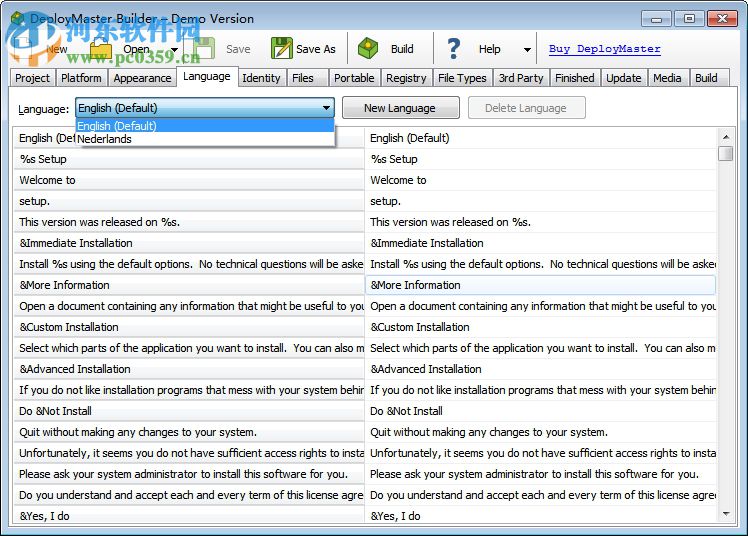Click the vertical scrollbar thumb
Image resolution: width=748 pixels, height=536 pixels.
click(726, 154)
